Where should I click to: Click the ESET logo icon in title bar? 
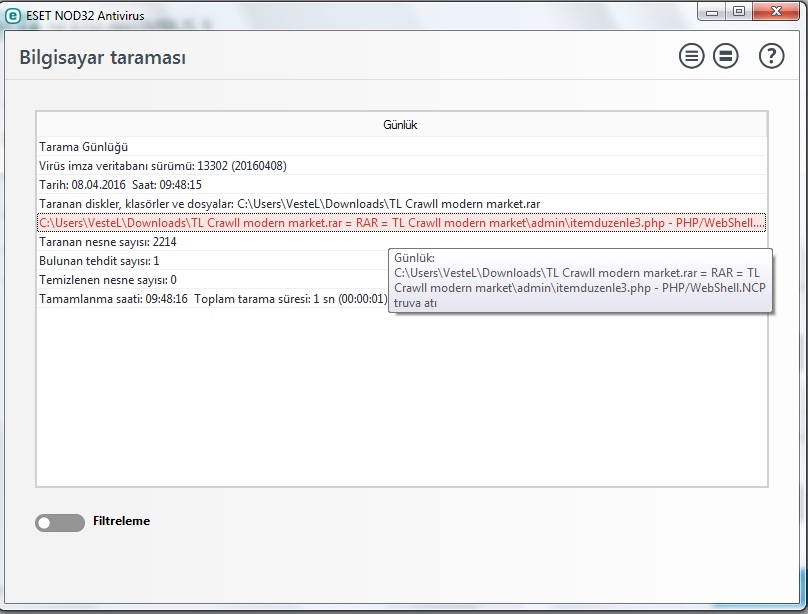click(12, 15)
